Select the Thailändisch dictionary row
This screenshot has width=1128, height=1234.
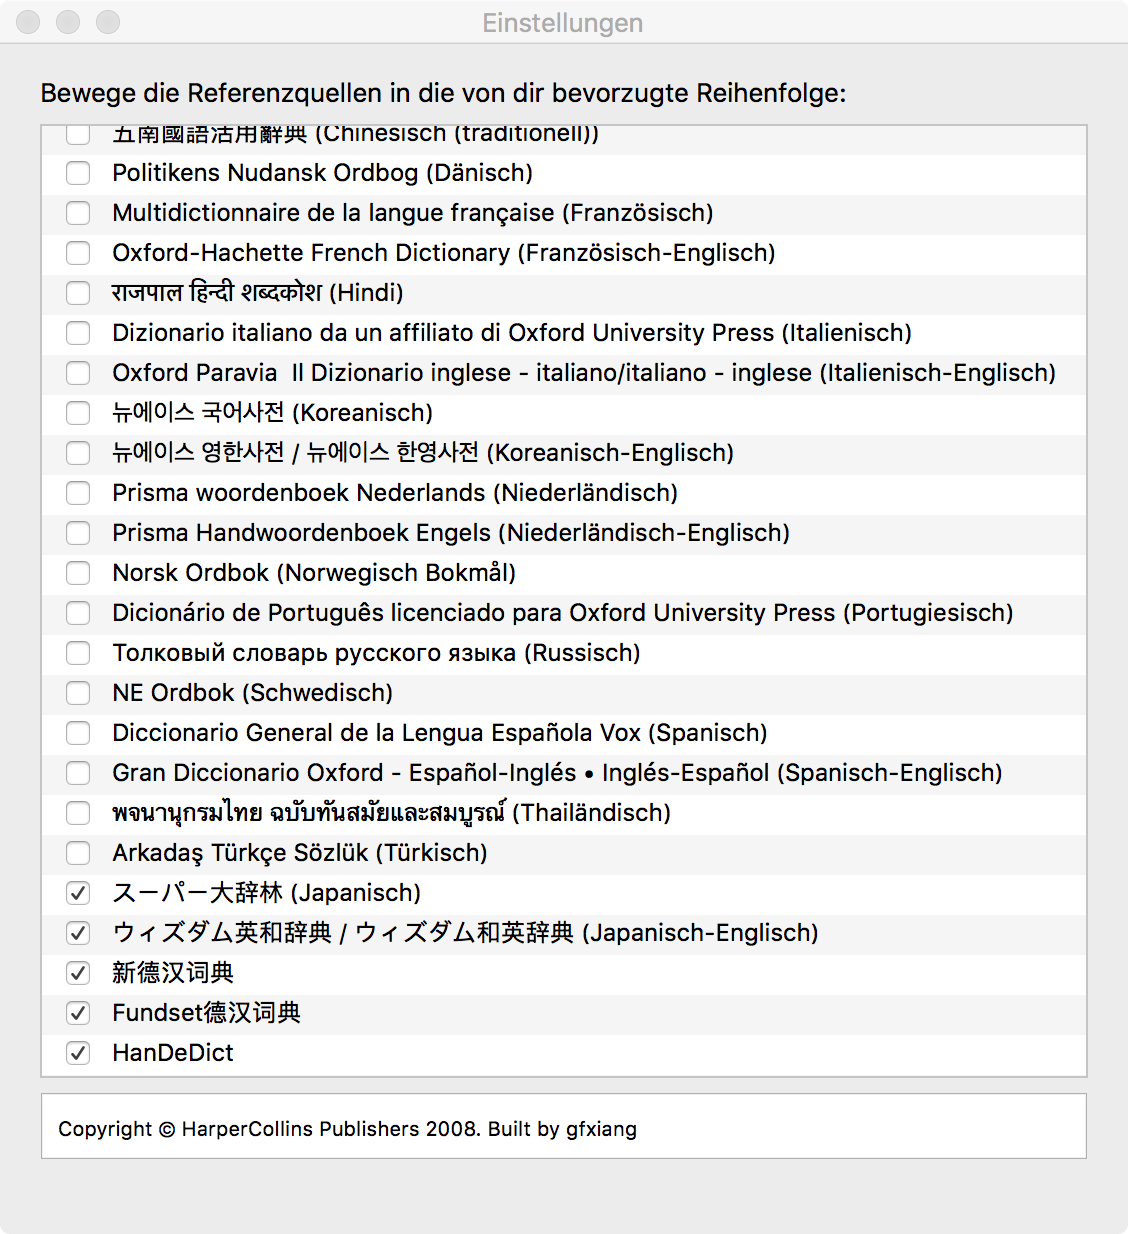coord(391,813)
